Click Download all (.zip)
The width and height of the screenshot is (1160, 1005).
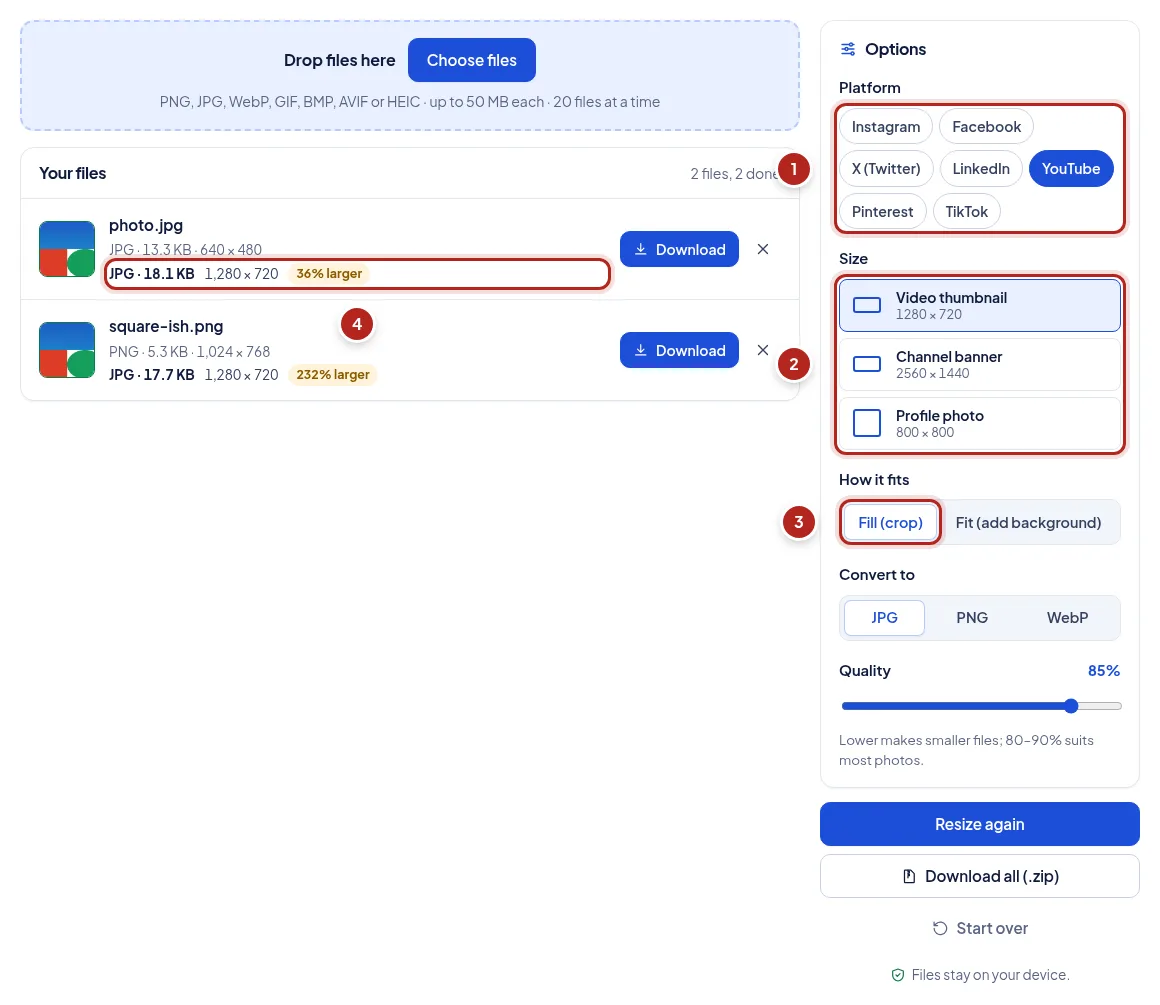click(x=979, y=876)
